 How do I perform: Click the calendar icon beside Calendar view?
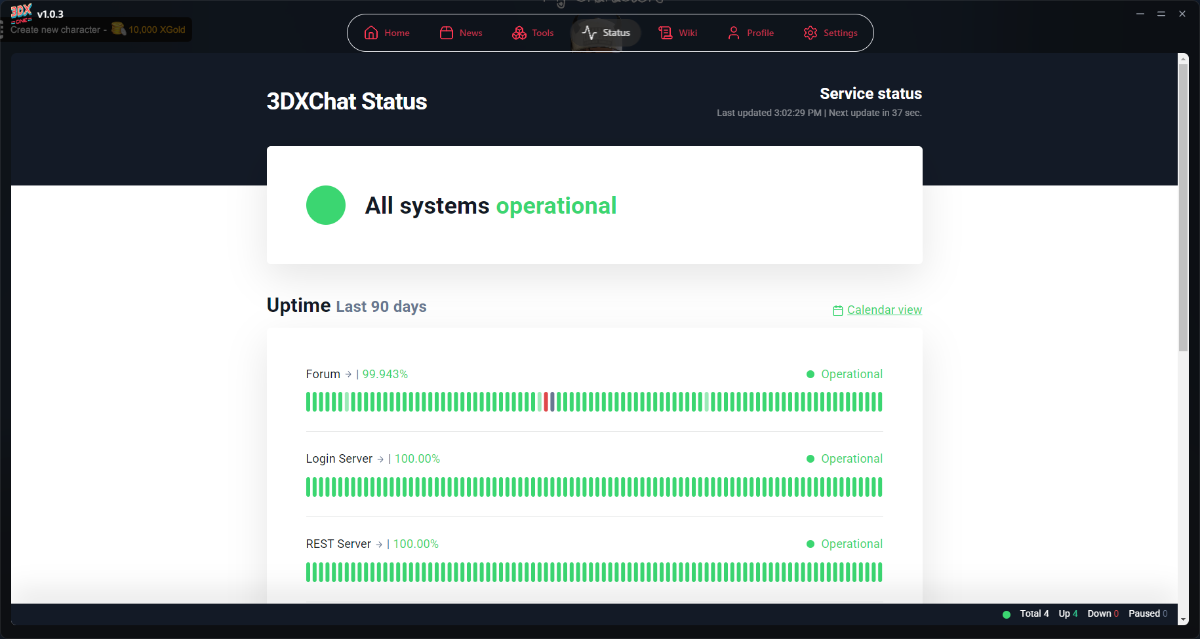coord(838,311)
